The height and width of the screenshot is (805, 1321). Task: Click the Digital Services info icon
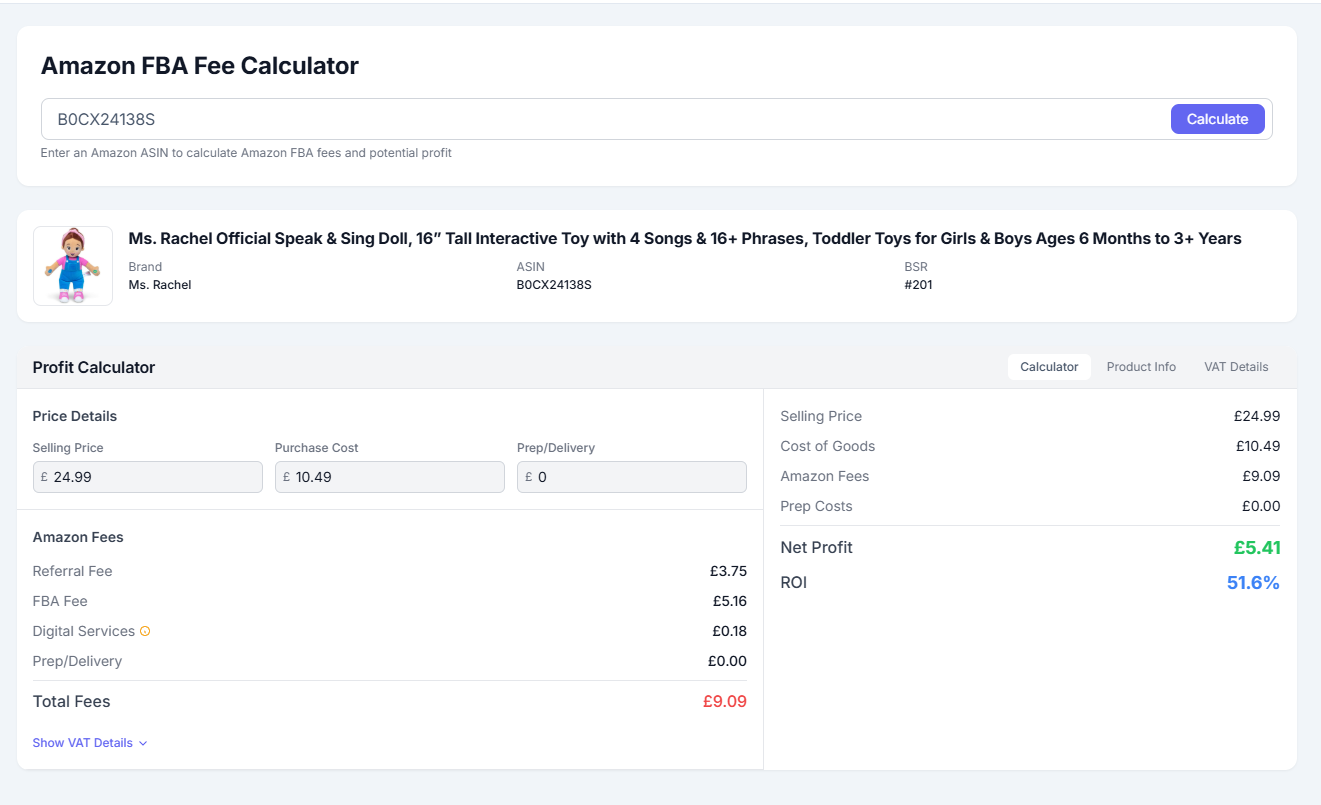tap(145, 631)
